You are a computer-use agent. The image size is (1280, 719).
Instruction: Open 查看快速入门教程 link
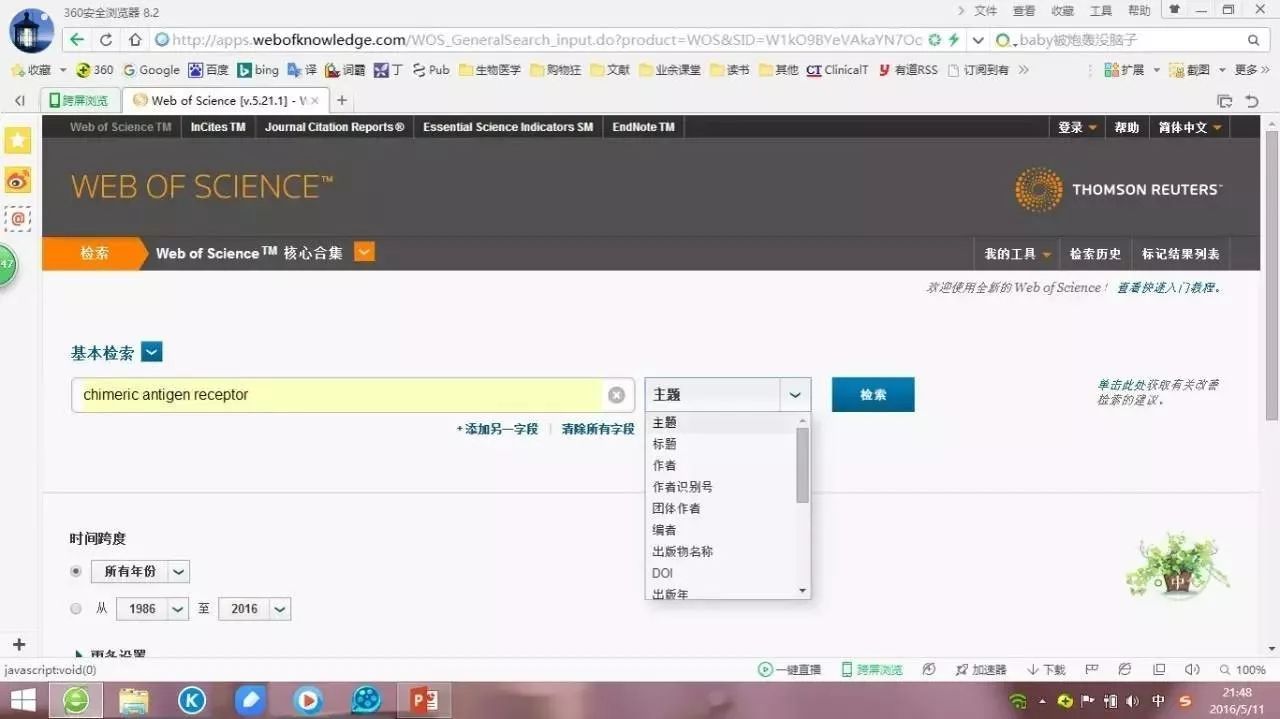(1168, 288)
